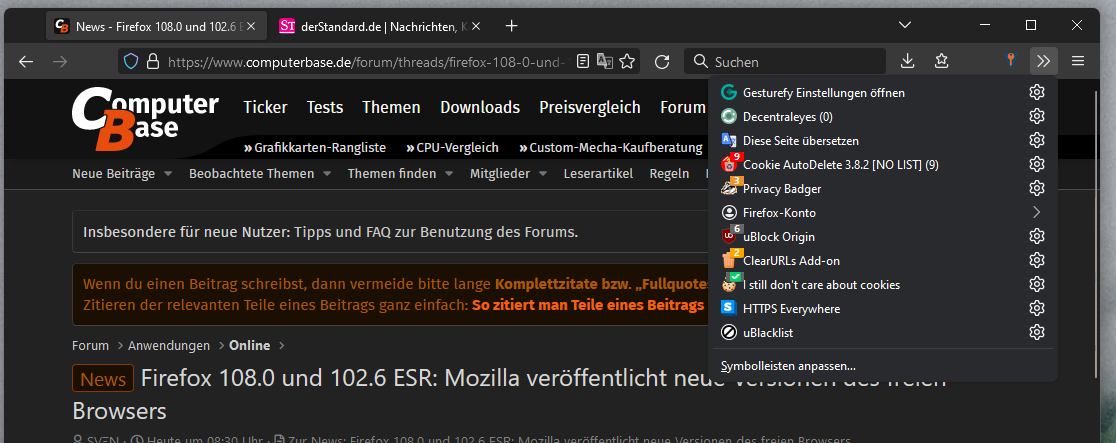This screenshot has height=443, width=1116.
Task: Open the Themen navigation link
Action: 391,108
